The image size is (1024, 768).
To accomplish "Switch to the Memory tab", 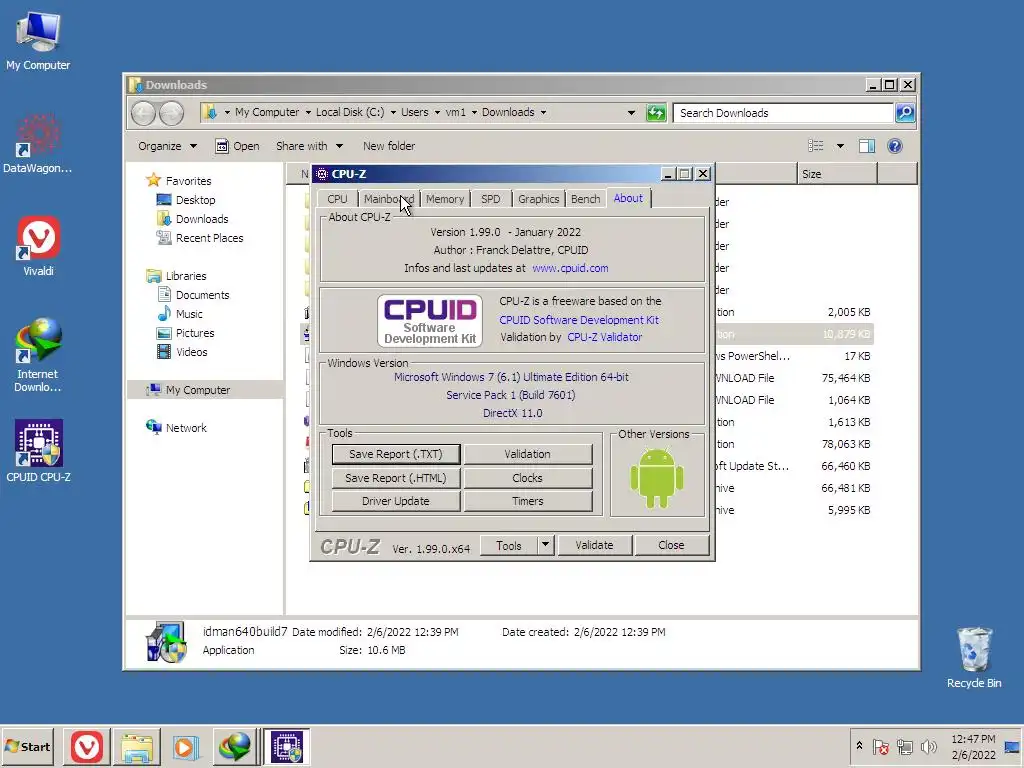I will pos(445,199).
